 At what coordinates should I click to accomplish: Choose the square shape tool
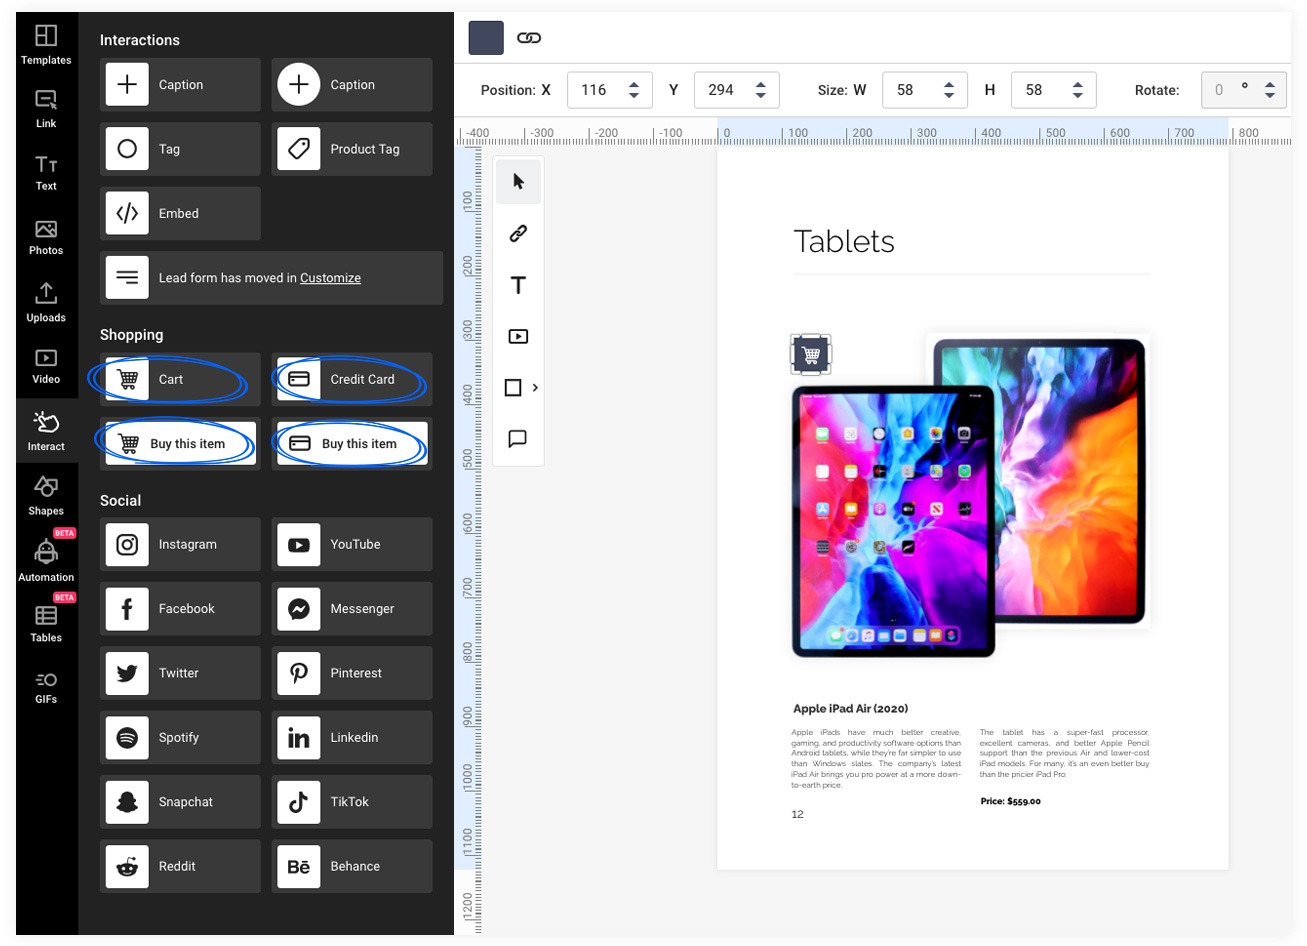click(513, 388)
